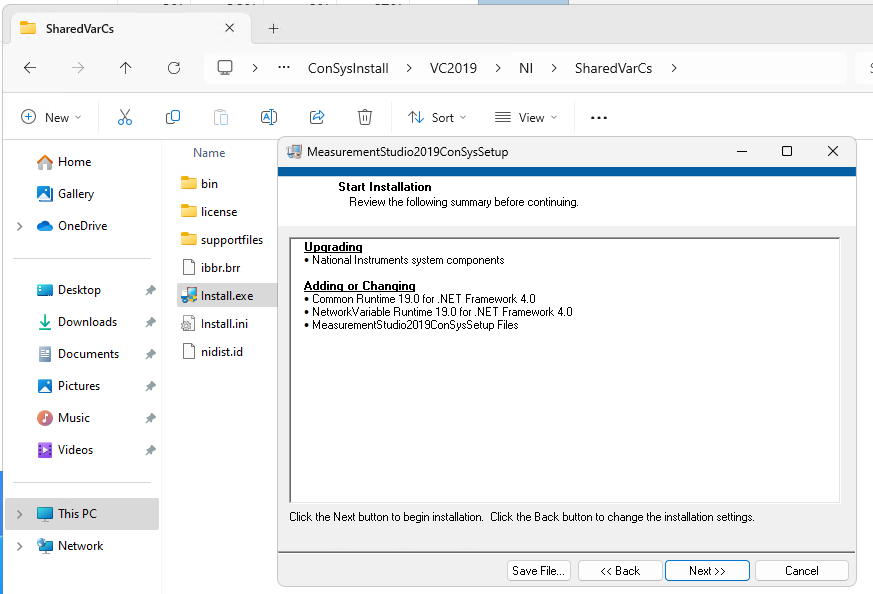This screenshot has width=873, height=594.
Task: Click the Share icon in toolbar
Action: tap(317, 117)
